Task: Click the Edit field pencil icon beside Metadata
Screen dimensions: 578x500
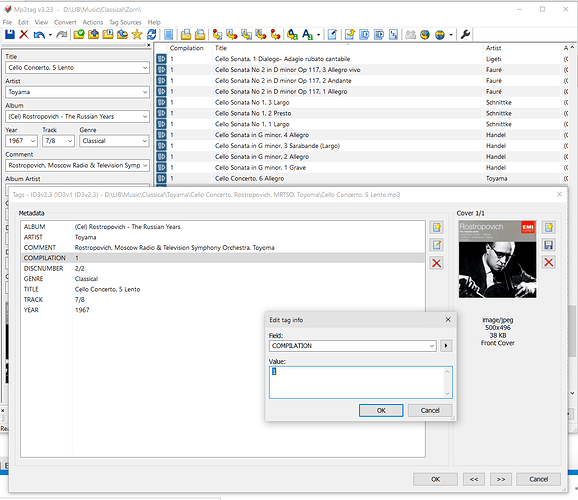Action: click(x=437, y=244)
